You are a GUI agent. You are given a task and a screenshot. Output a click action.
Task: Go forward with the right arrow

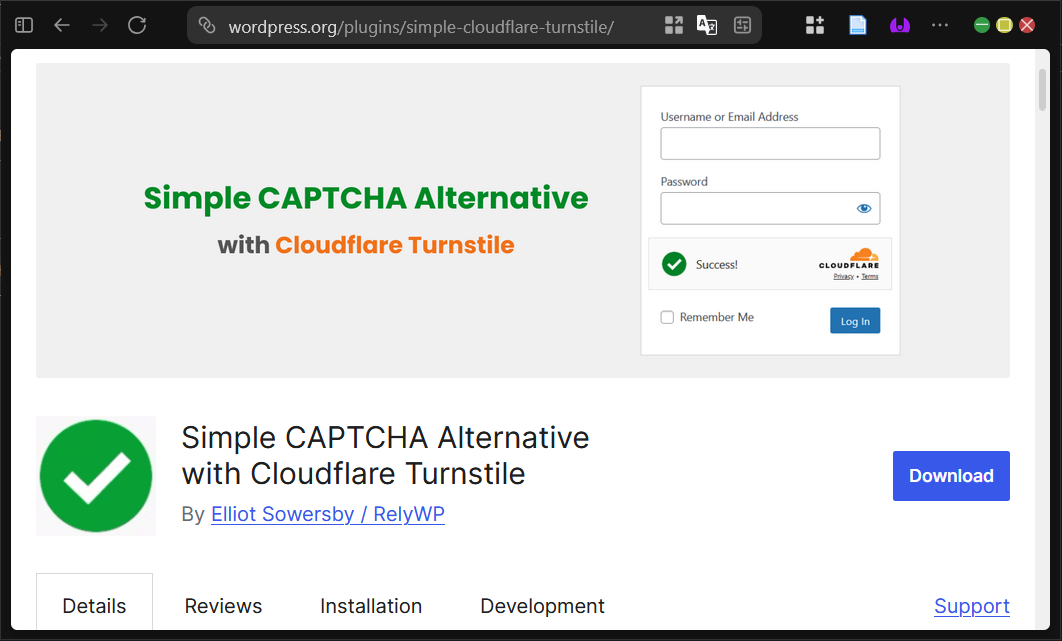100,25
